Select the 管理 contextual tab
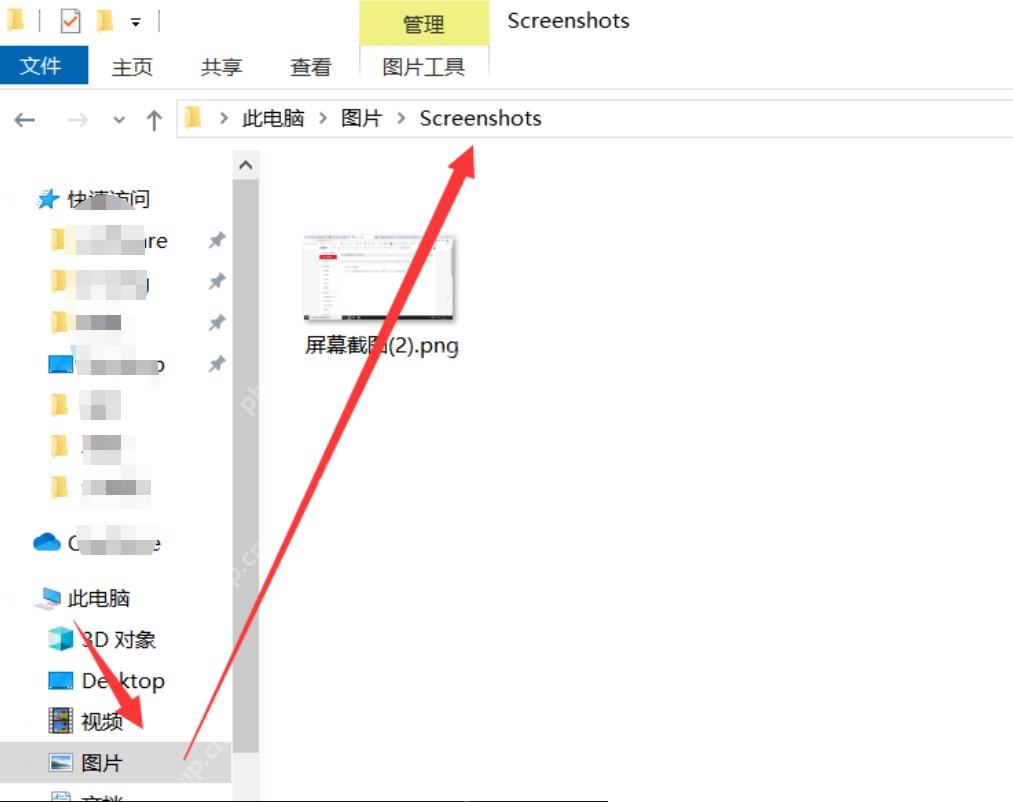Screen dimensions: 1013x802 [424, 24]
